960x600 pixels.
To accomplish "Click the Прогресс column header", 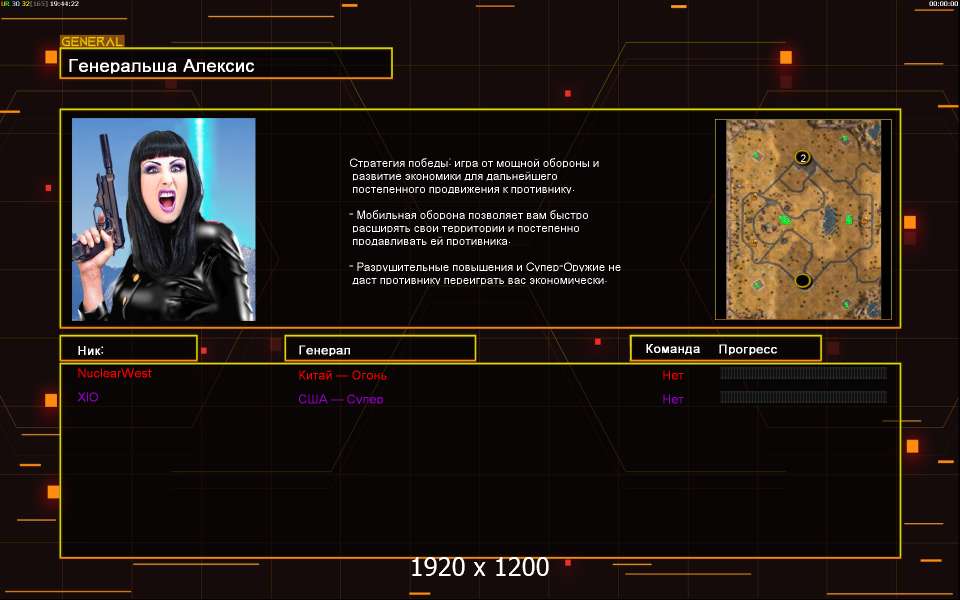I will pyautogui.click(x=747, y=349).
